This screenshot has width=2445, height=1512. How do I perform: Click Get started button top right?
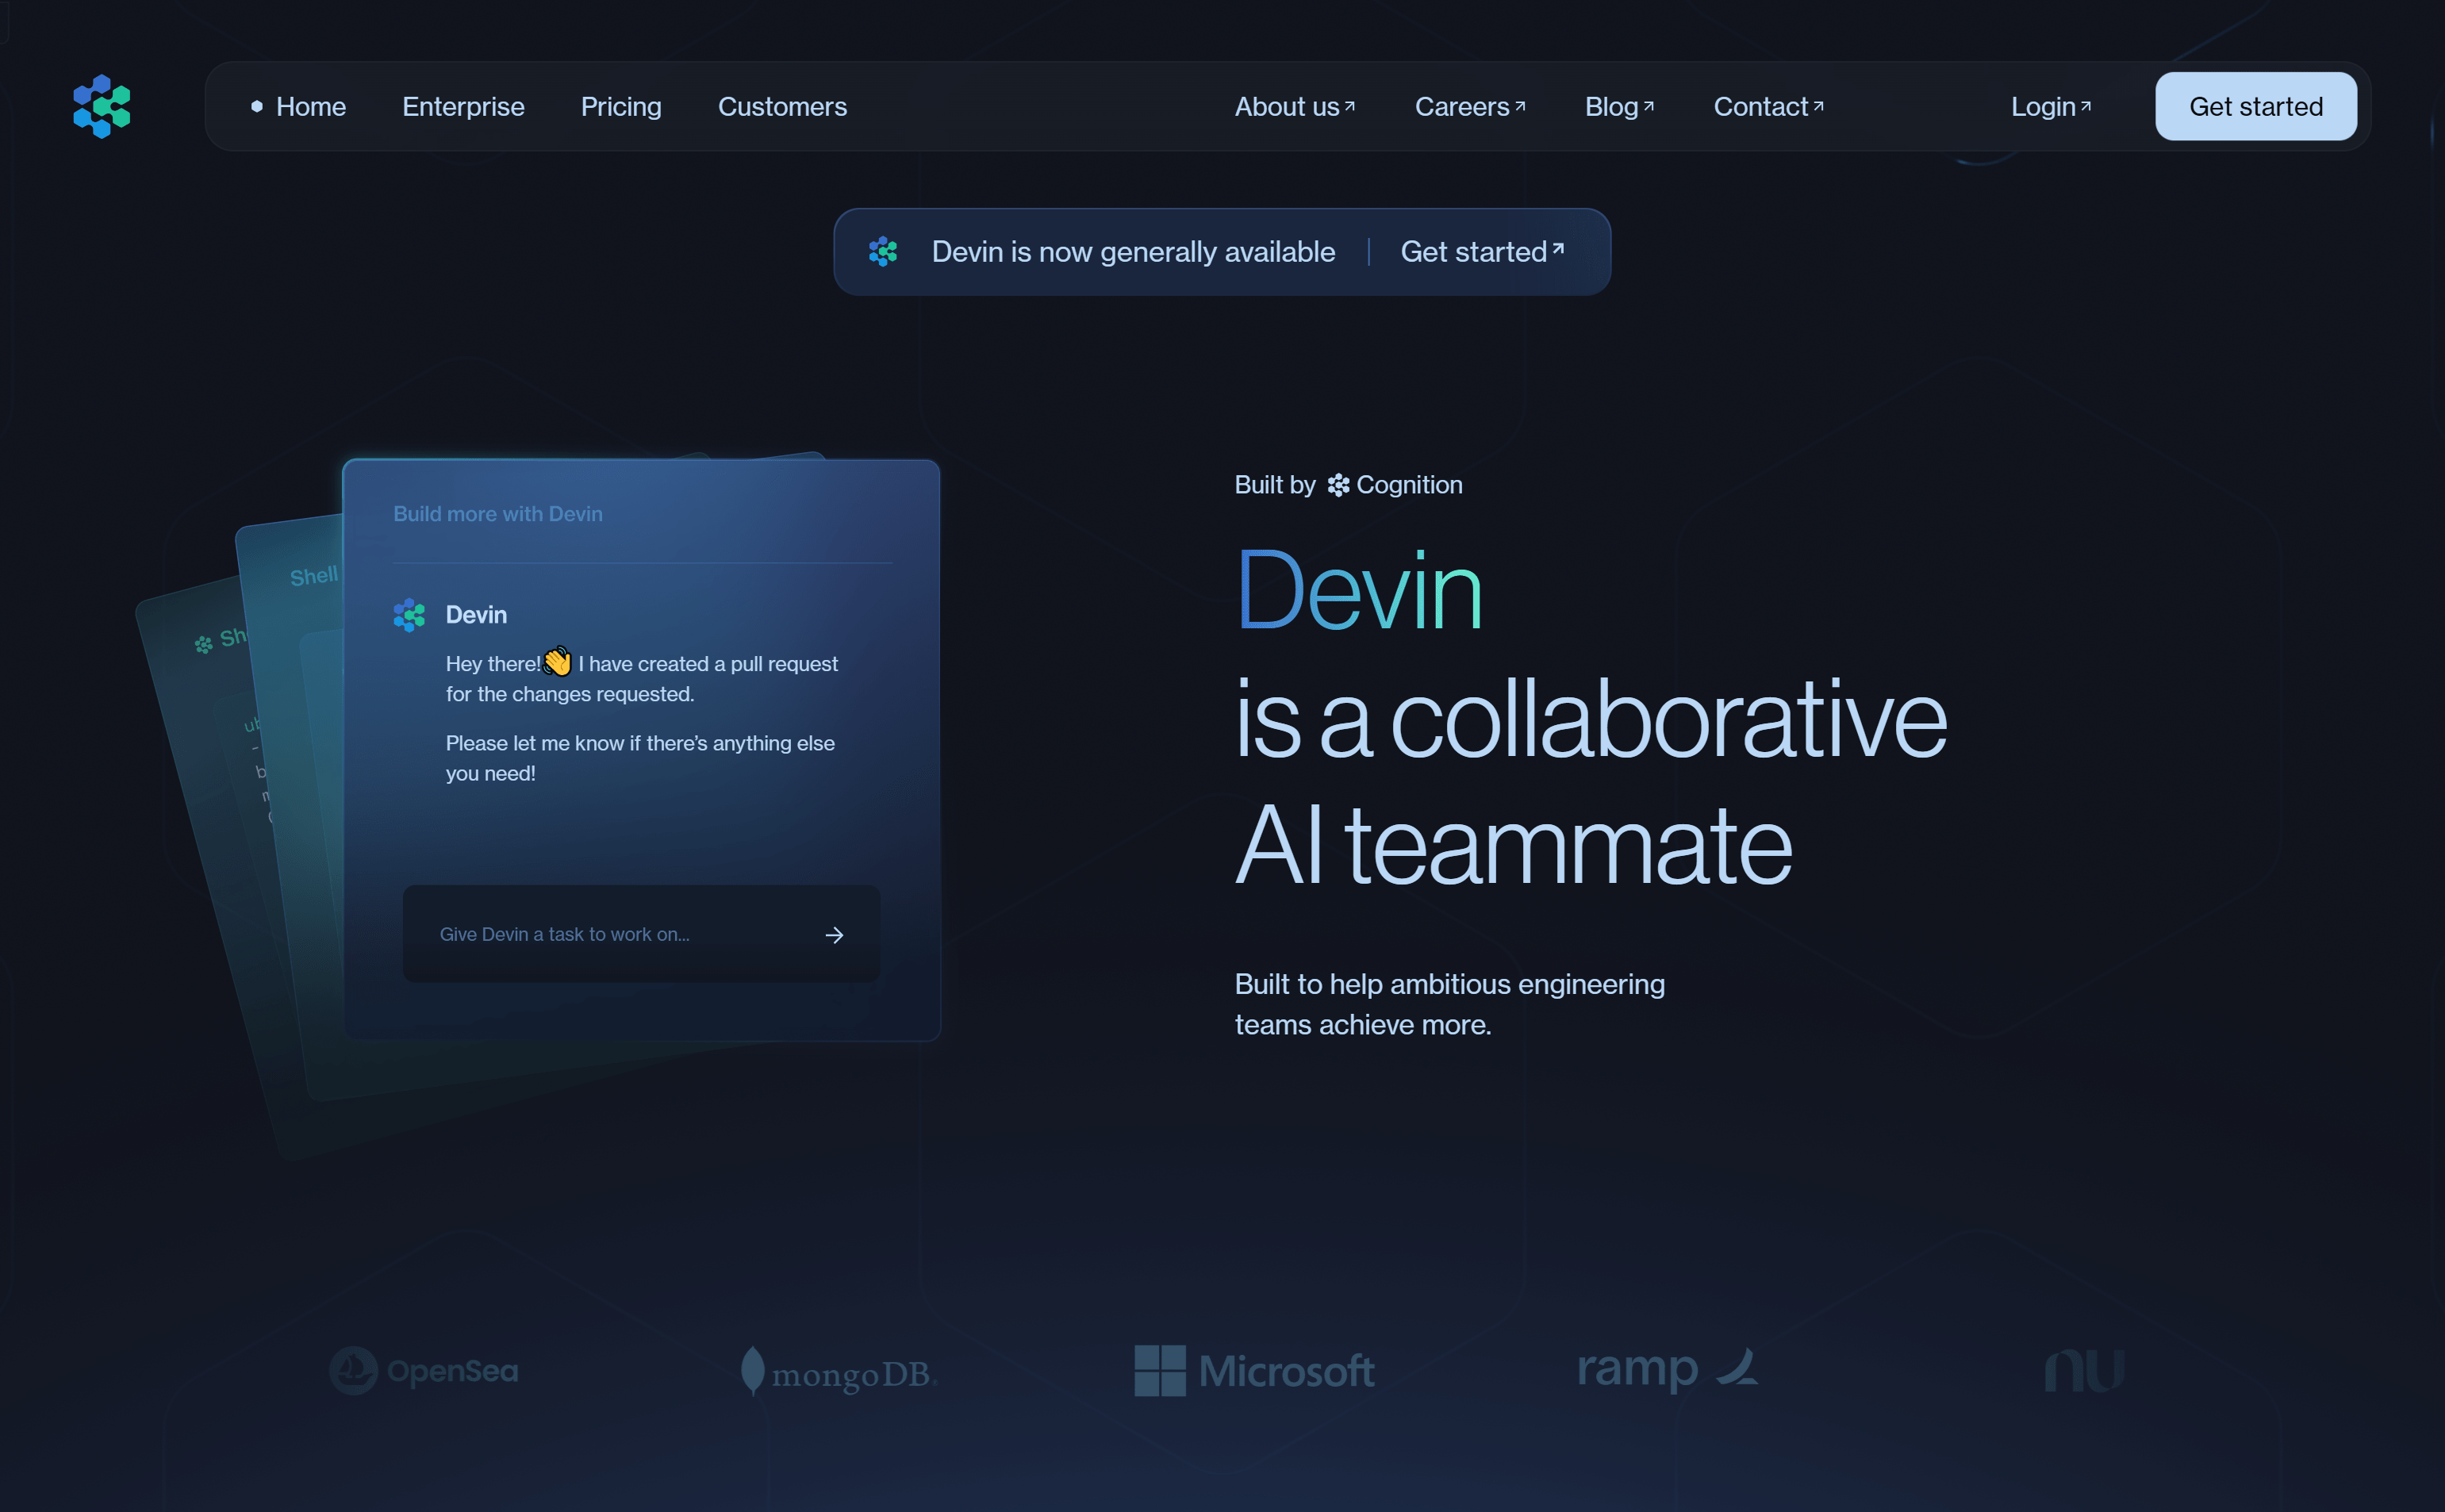point(2256,106)
